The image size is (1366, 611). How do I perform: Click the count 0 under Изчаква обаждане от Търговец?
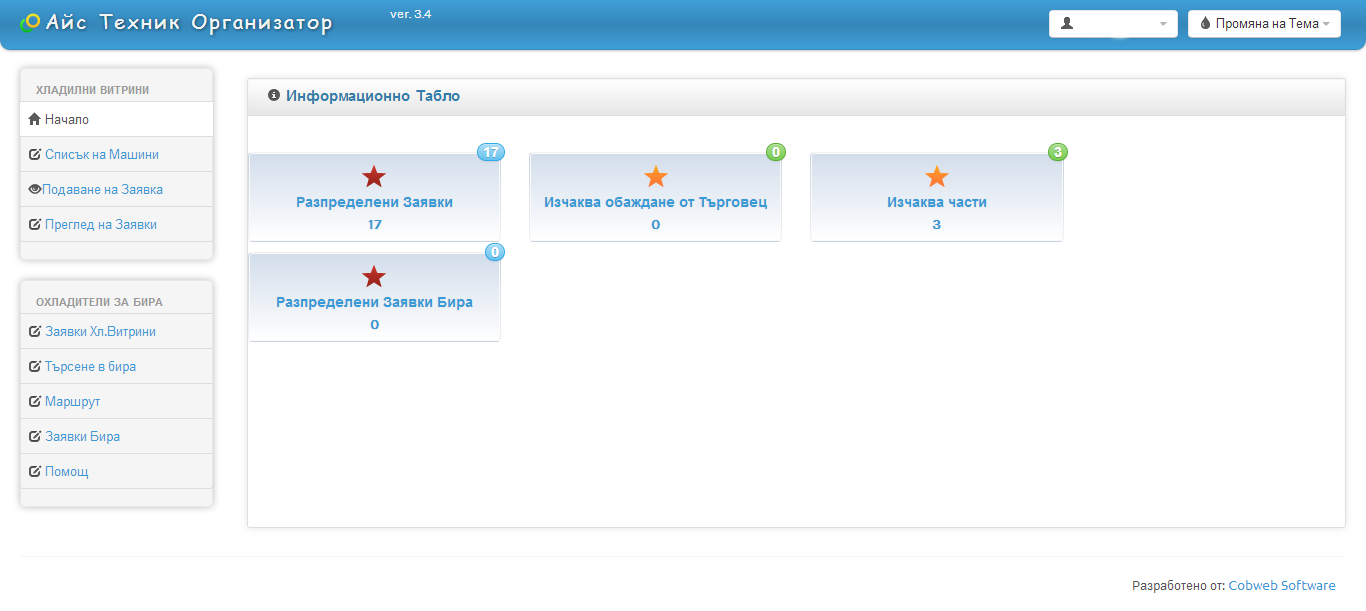pyautogui.click(x=655, y=225)
